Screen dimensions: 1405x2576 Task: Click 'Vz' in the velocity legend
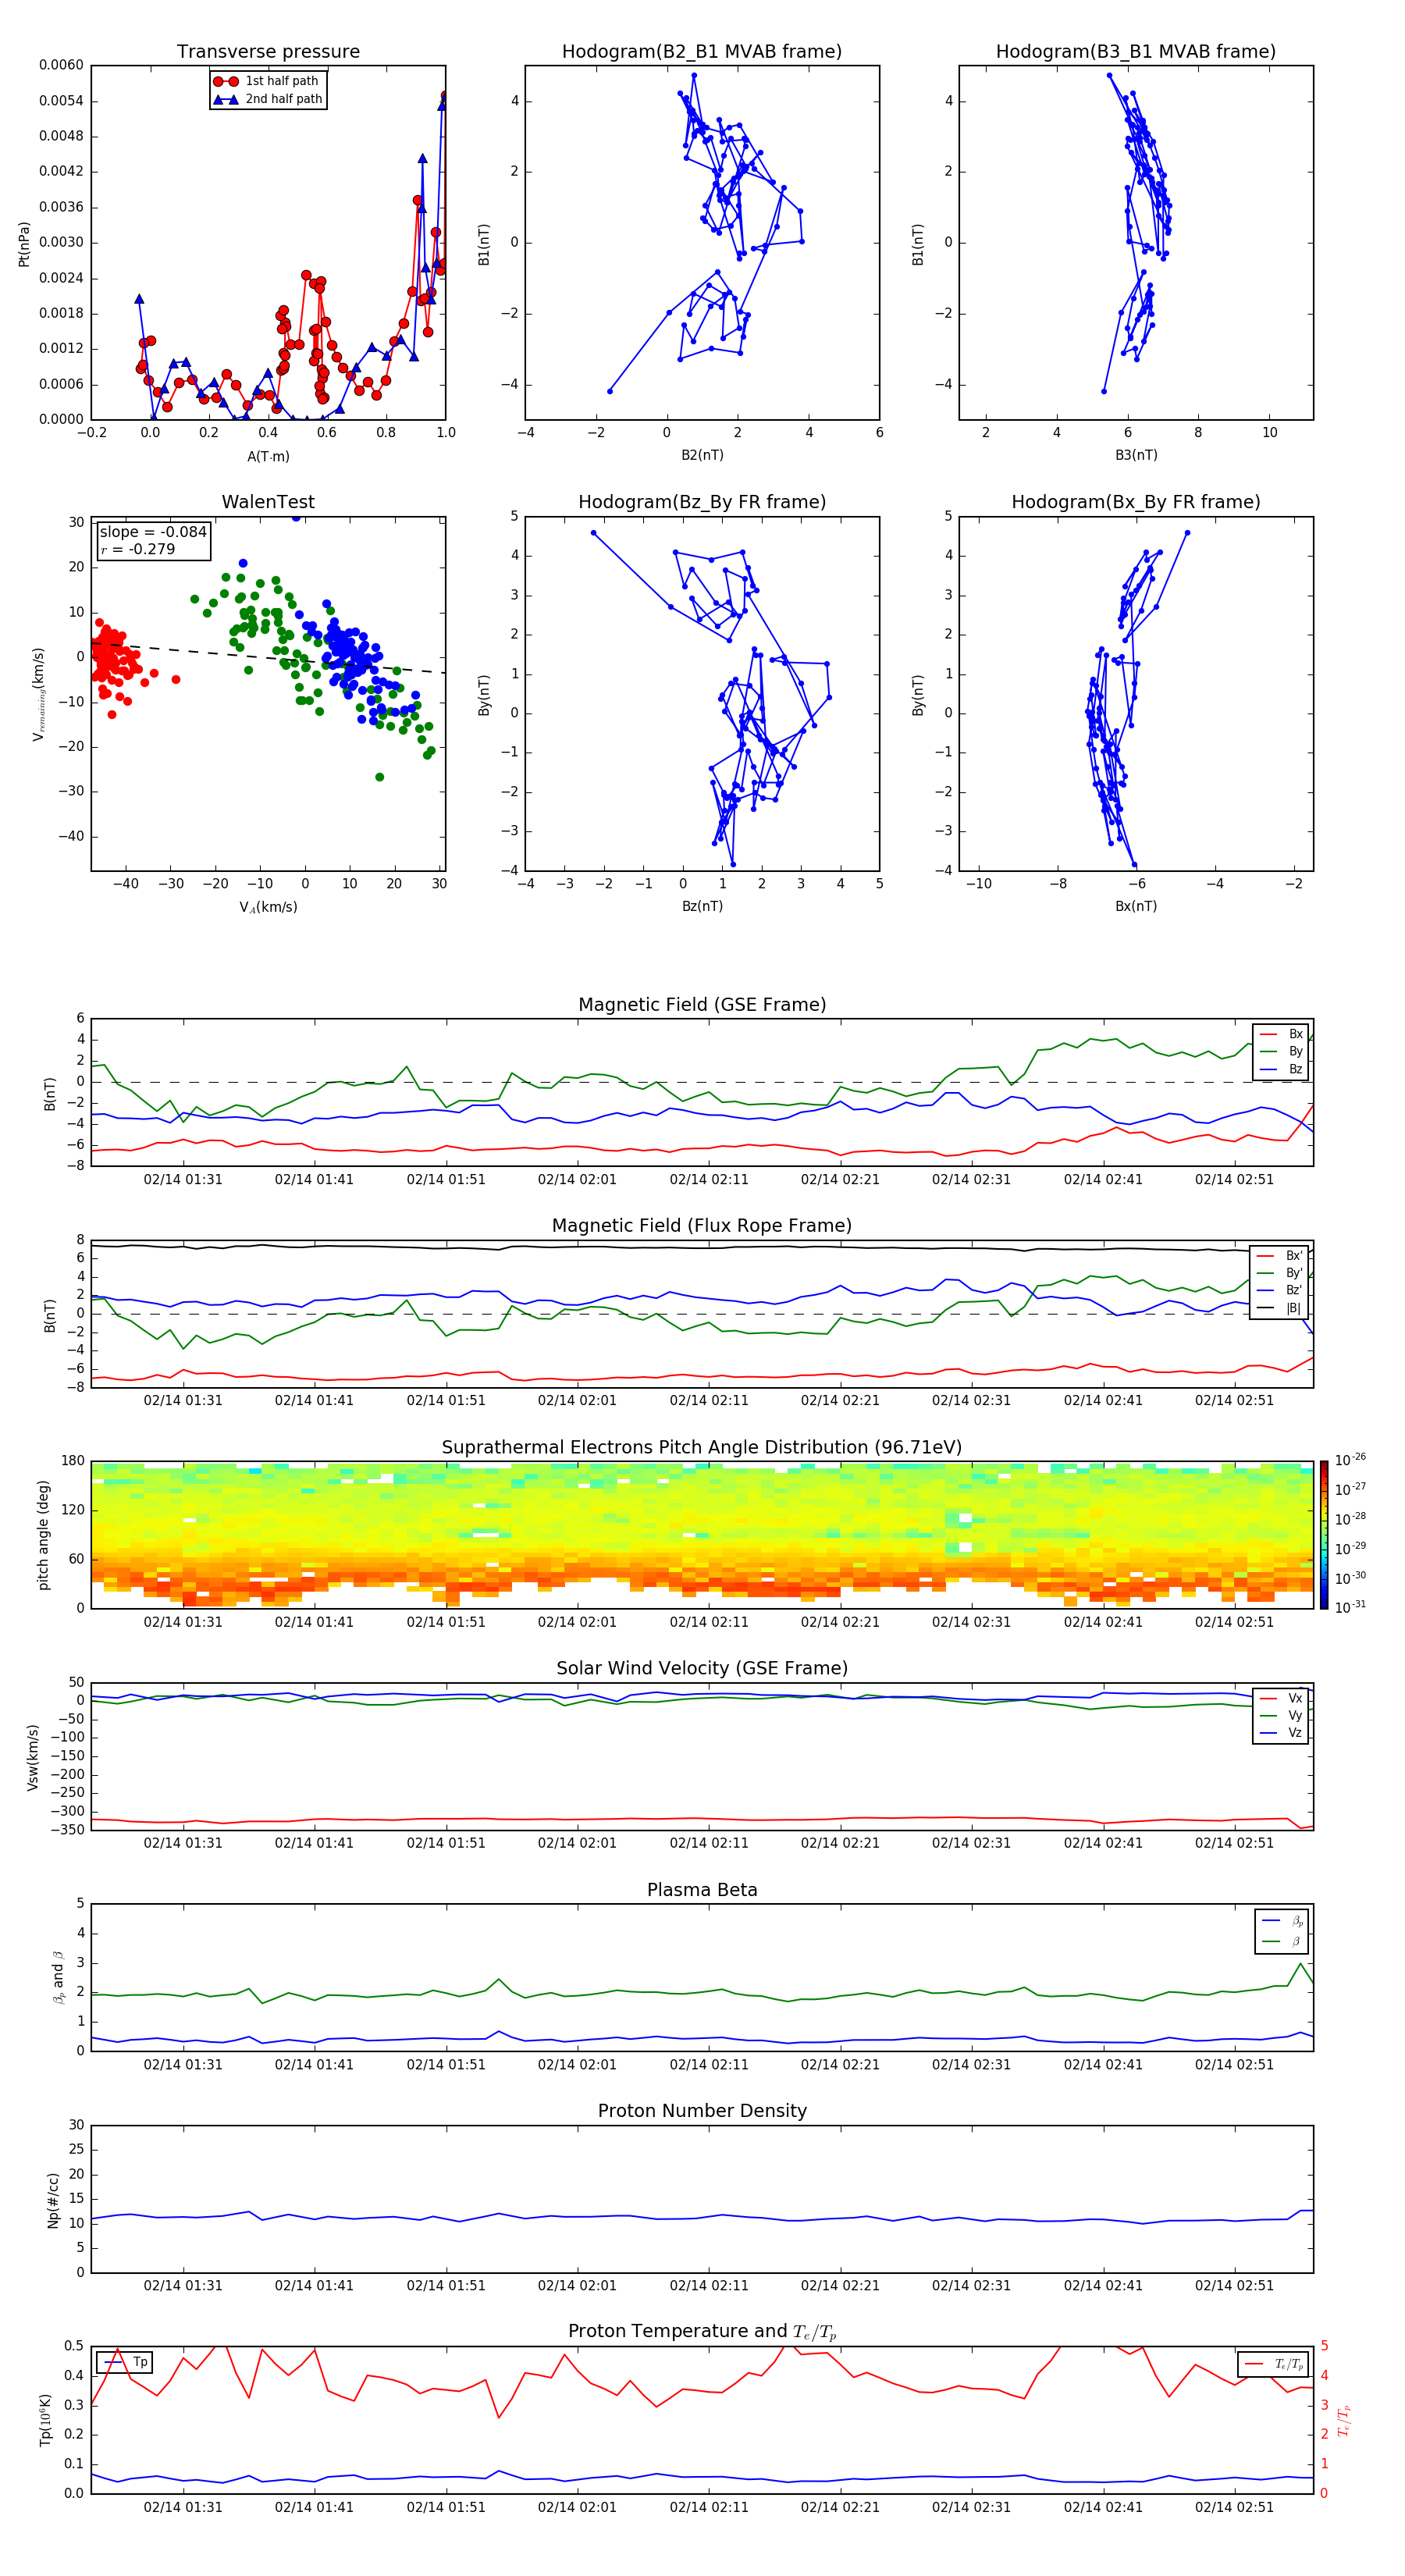1281,1733
